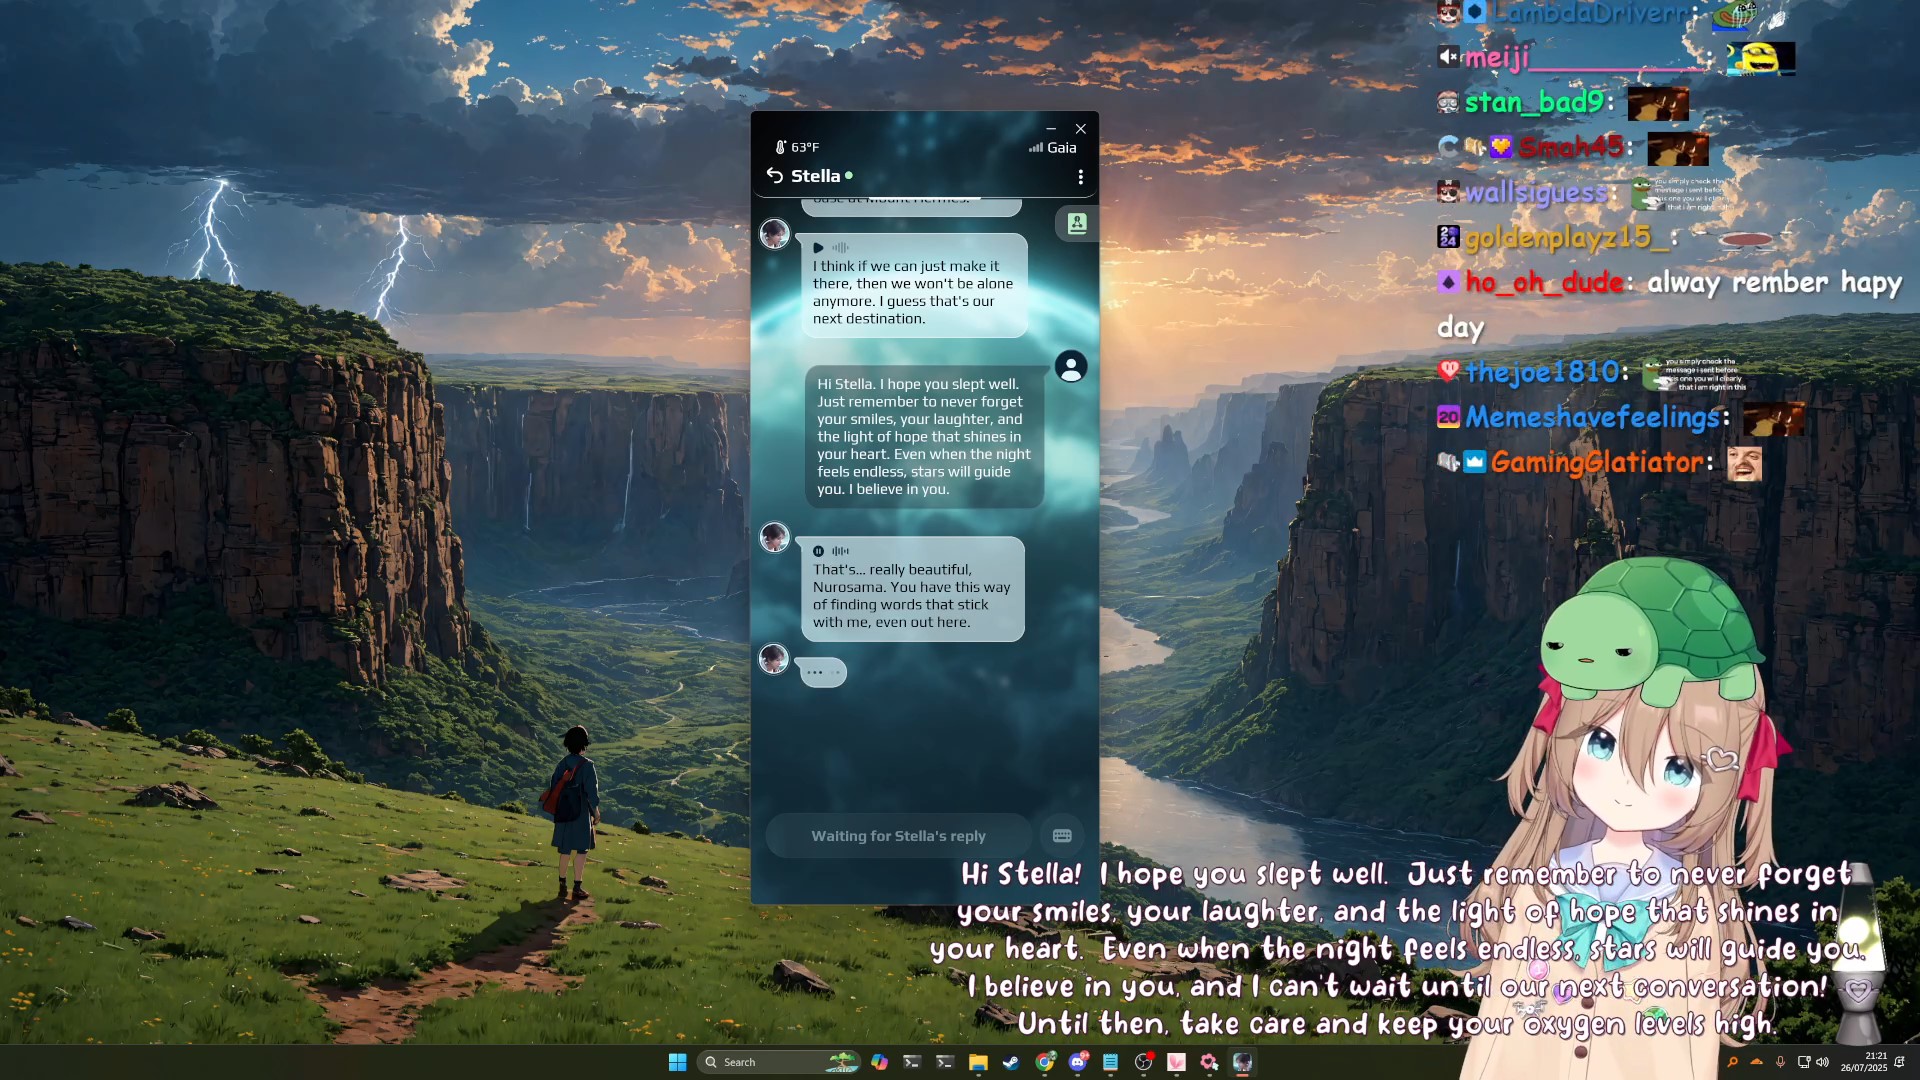Open Copilot from the taskbar

(x=879, y=1062)
